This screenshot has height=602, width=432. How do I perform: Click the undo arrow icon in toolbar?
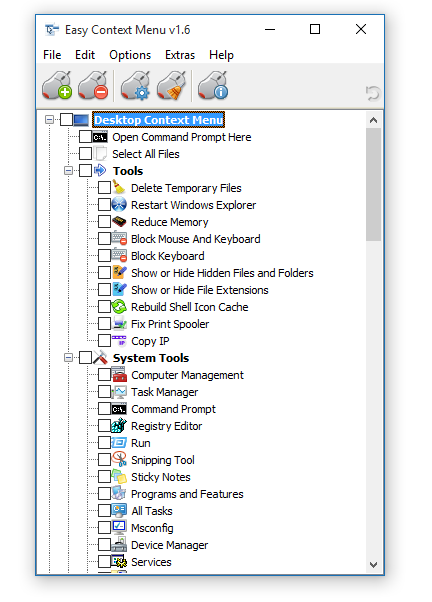[x=372, y=93]
